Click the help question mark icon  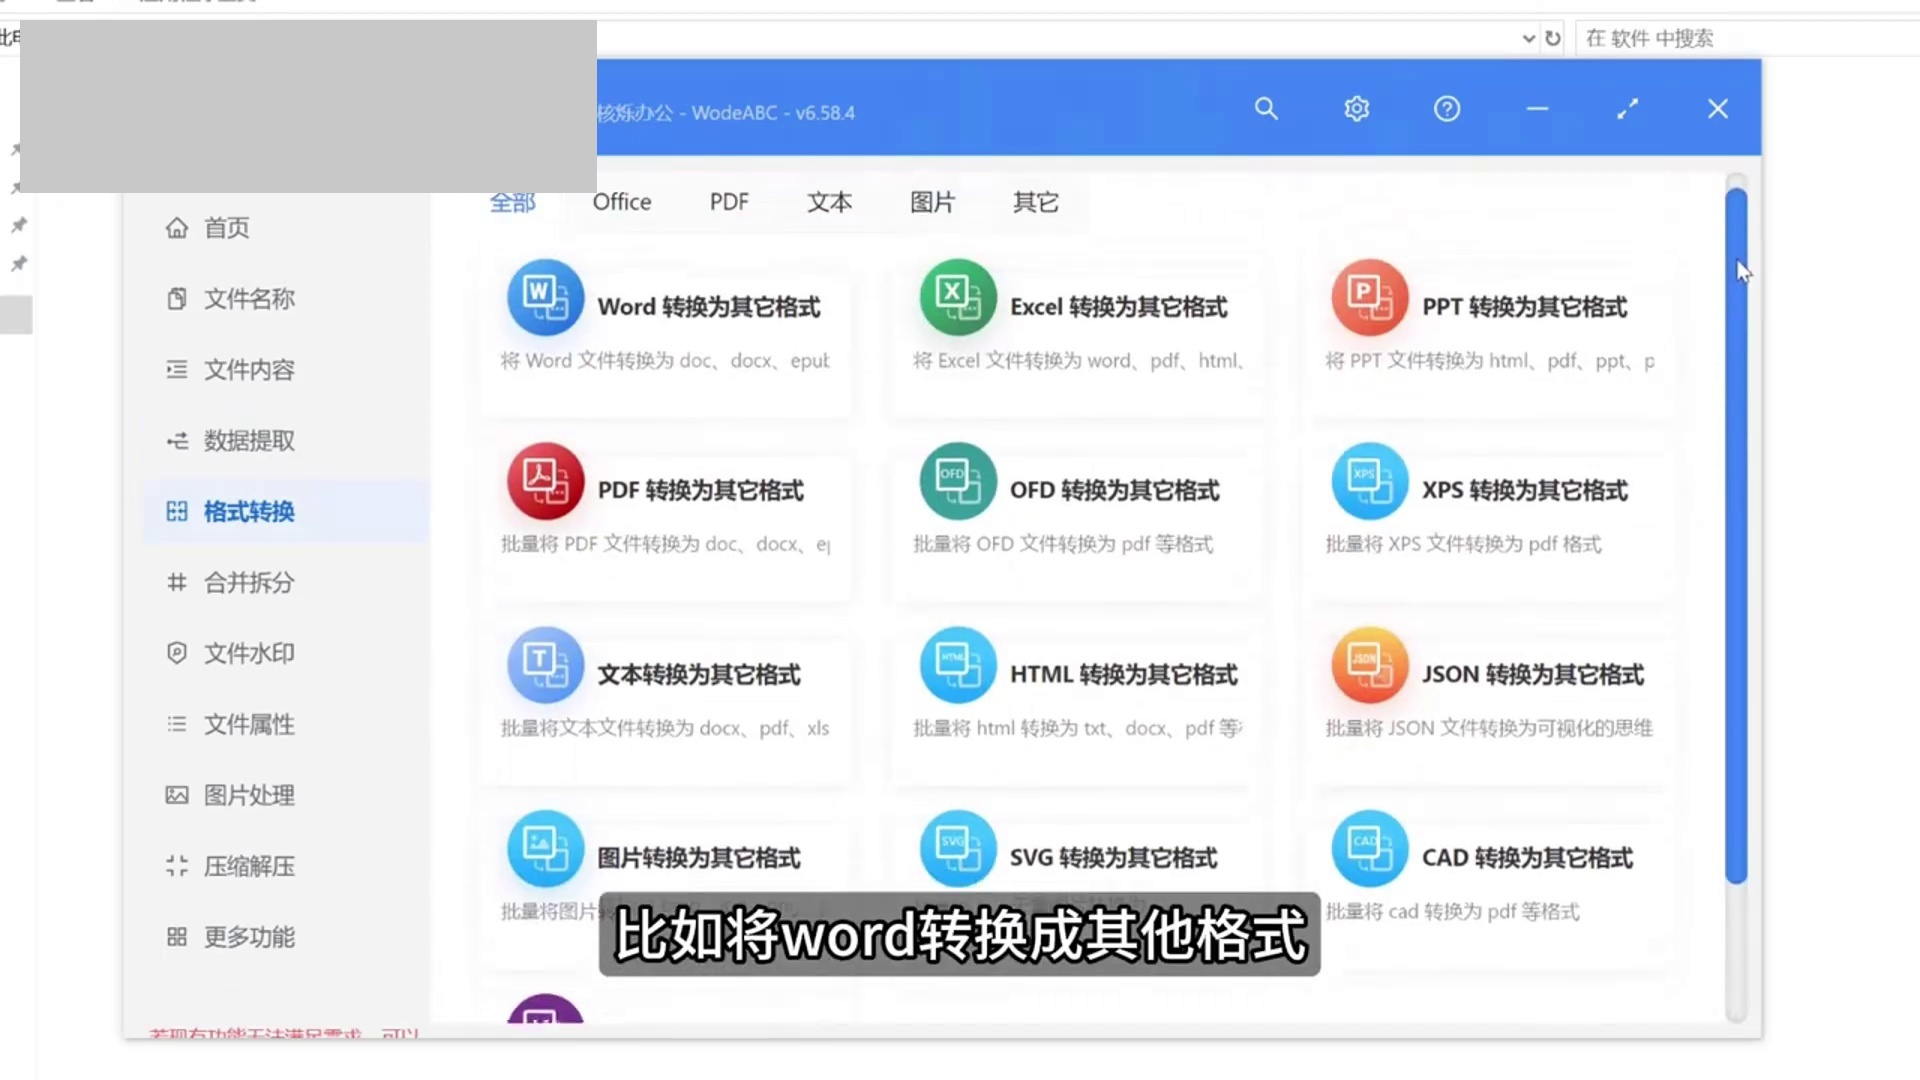1446,109
